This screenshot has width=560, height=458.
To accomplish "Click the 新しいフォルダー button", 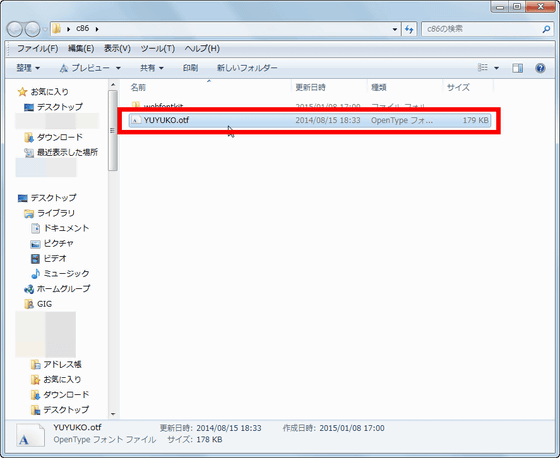I will coord(247,68).
